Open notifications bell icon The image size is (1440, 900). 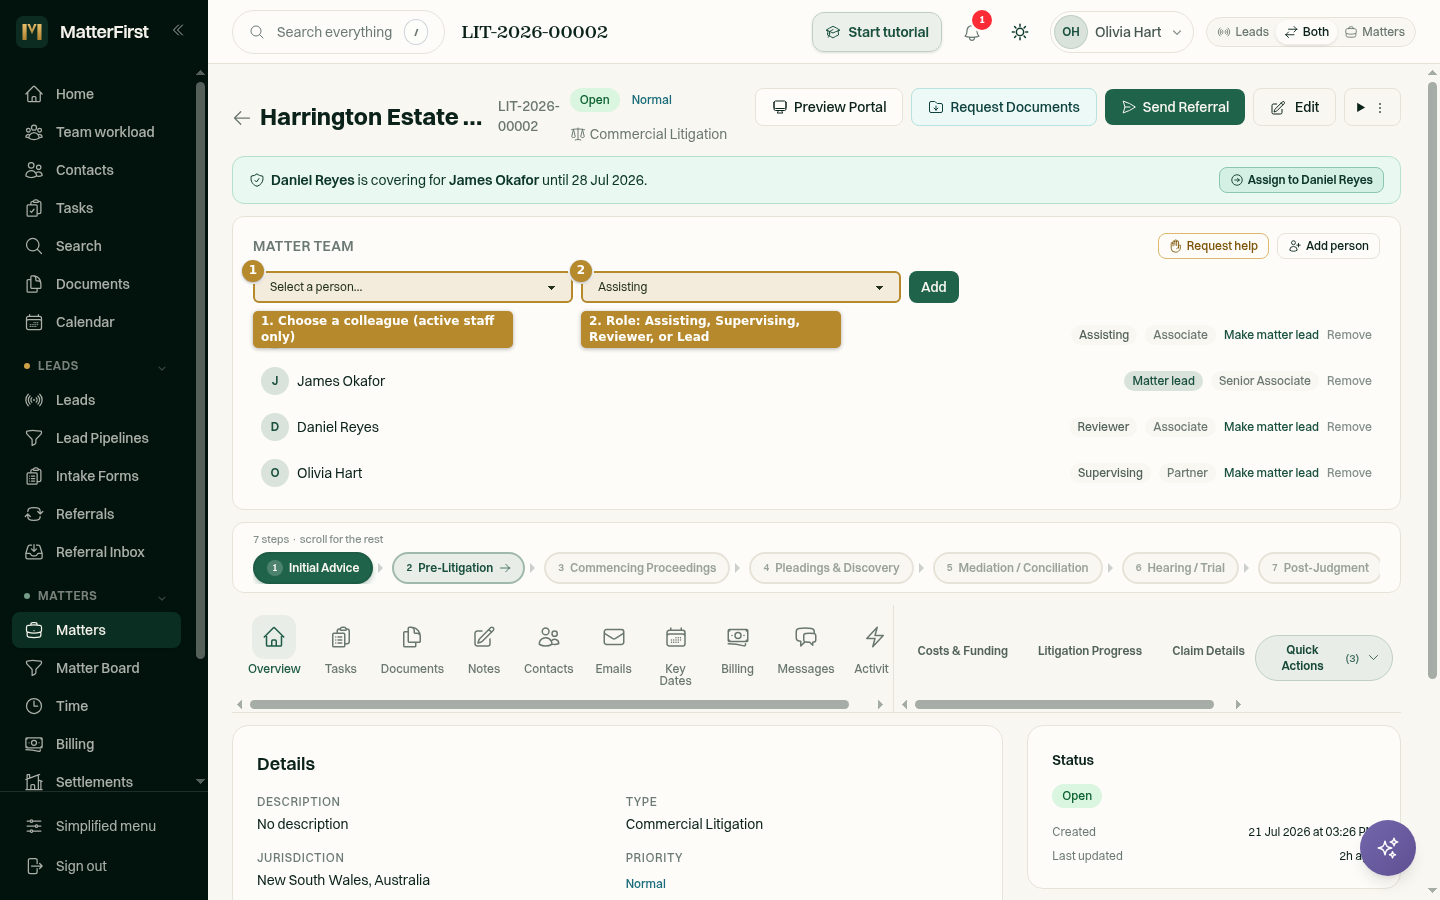(972, 32)
